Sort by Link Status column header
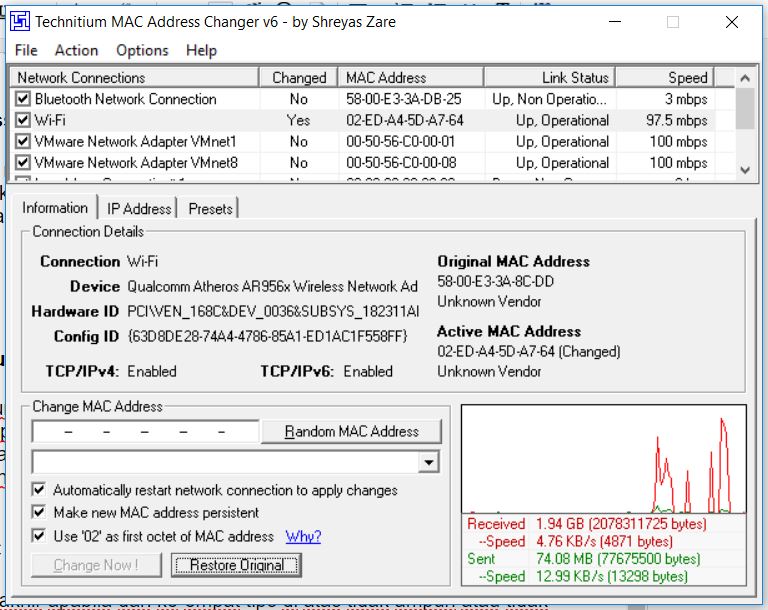 point(550,77)
